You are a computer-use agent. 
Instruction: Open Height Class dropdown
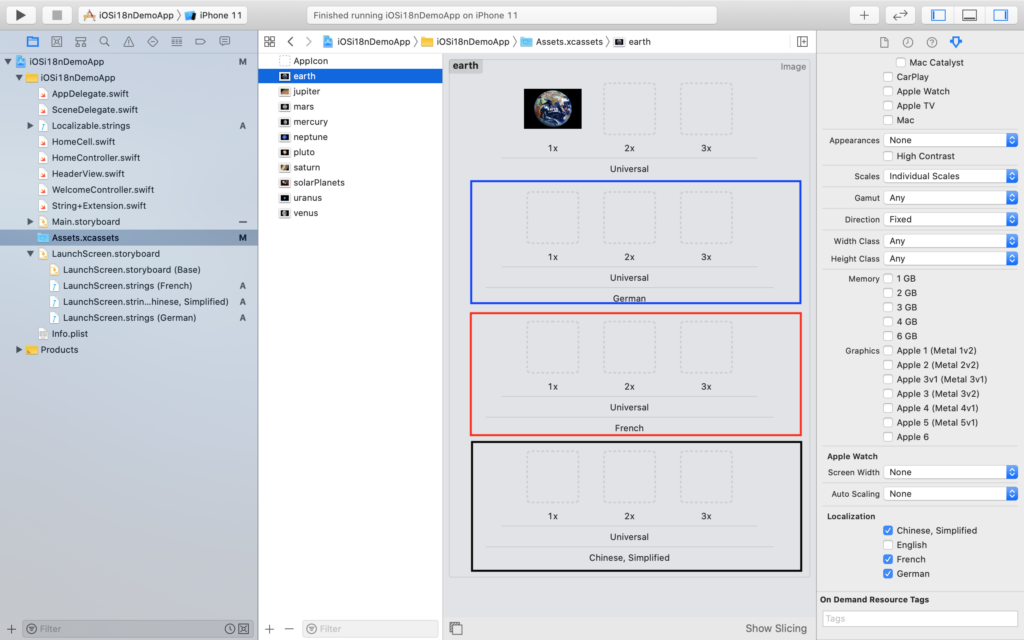(950, 259)
